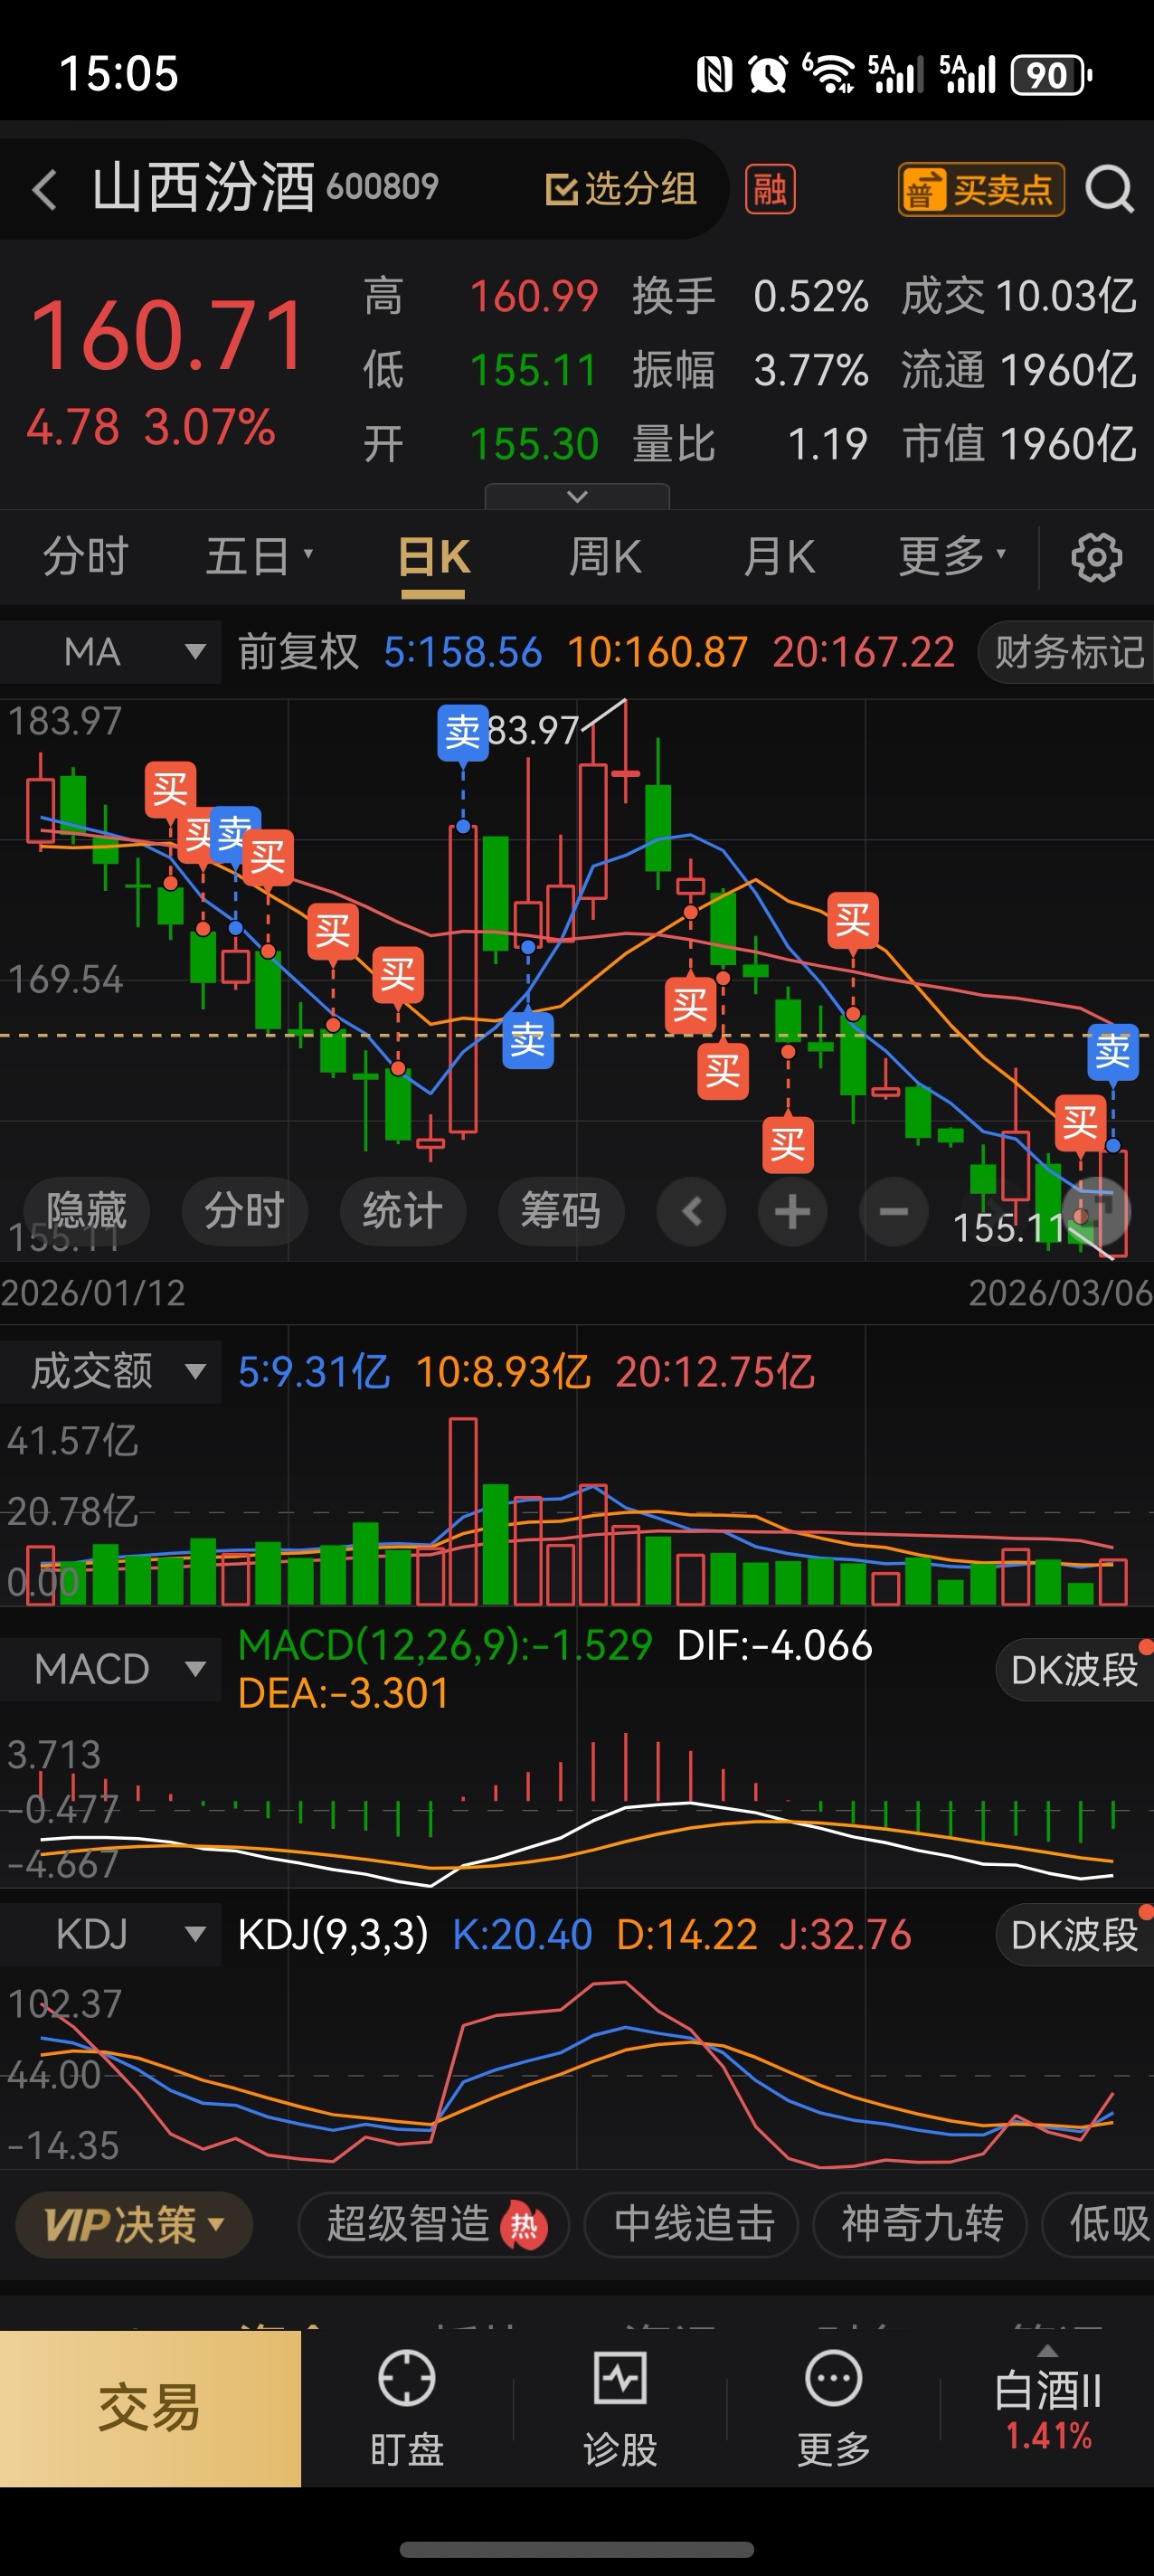Hide chart overlays with 隐藏 toggle
1154x2576 pixels.
[x=86, y=1211]
